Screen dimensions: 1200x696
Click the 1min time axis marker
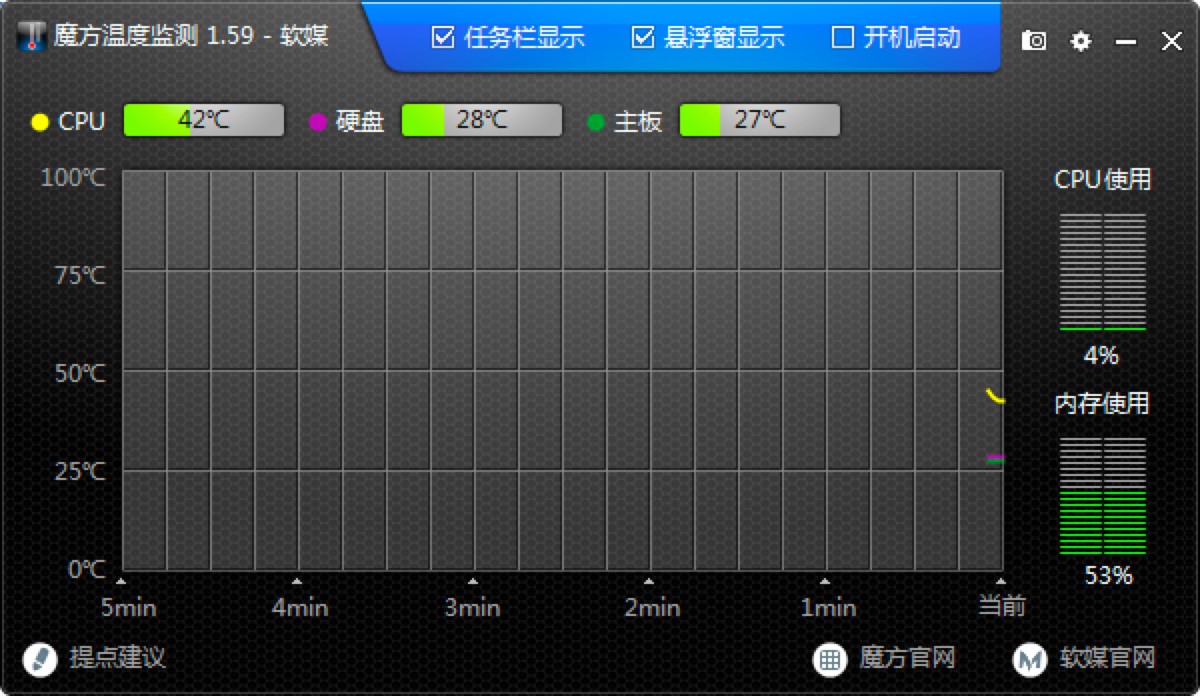point(828,606)
